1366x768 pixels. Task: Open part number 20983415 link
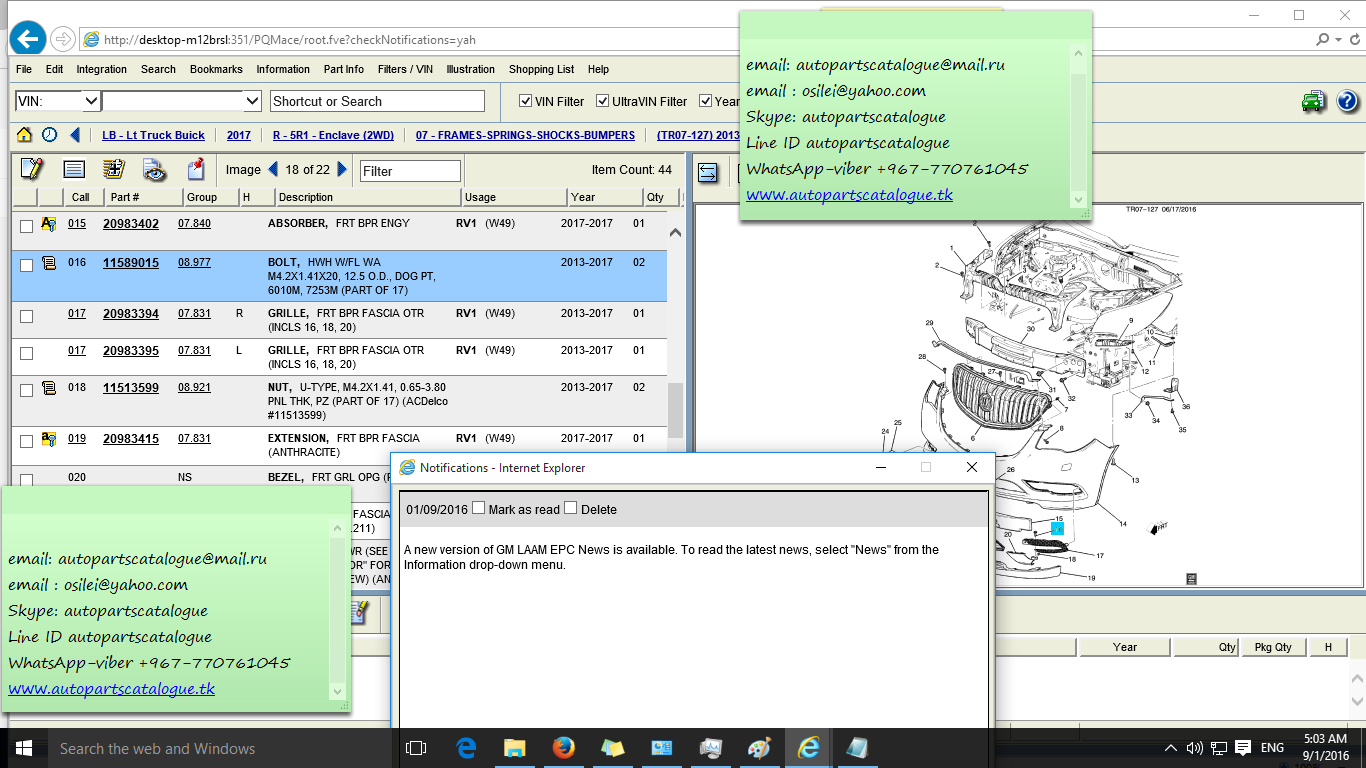tap(131, 438)
